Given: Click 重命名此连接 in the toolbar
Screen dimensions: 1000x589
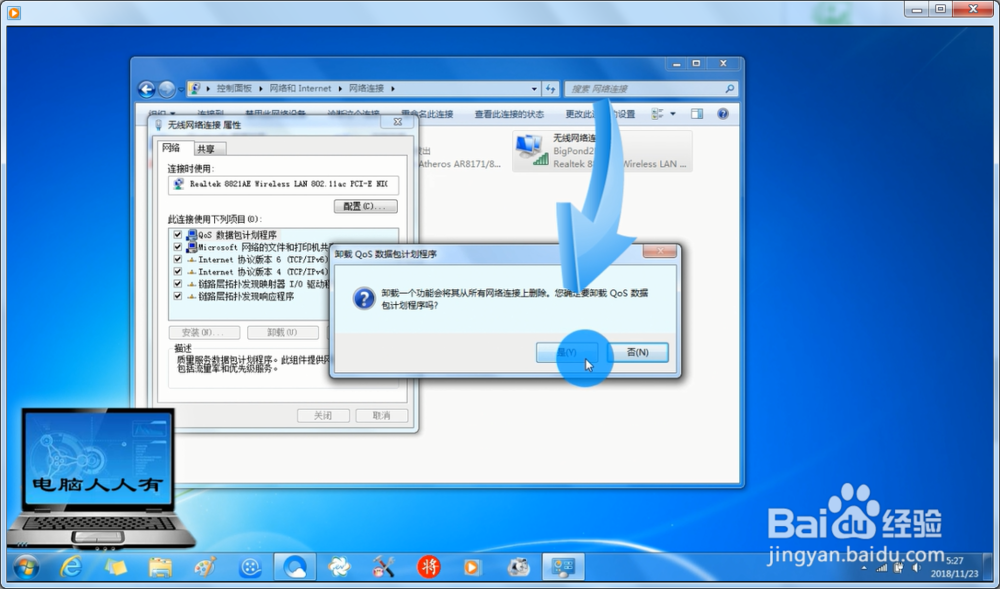Looking at the screenshot, I should [427, 114].
